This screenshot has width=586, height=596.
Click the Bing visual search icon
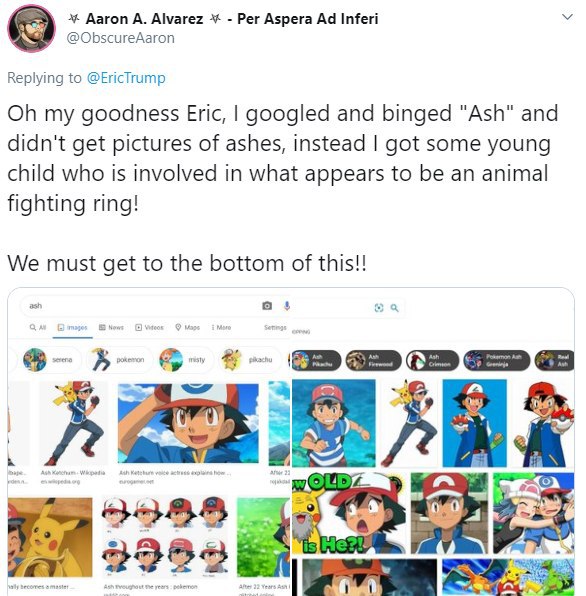(x=379, y=308)
